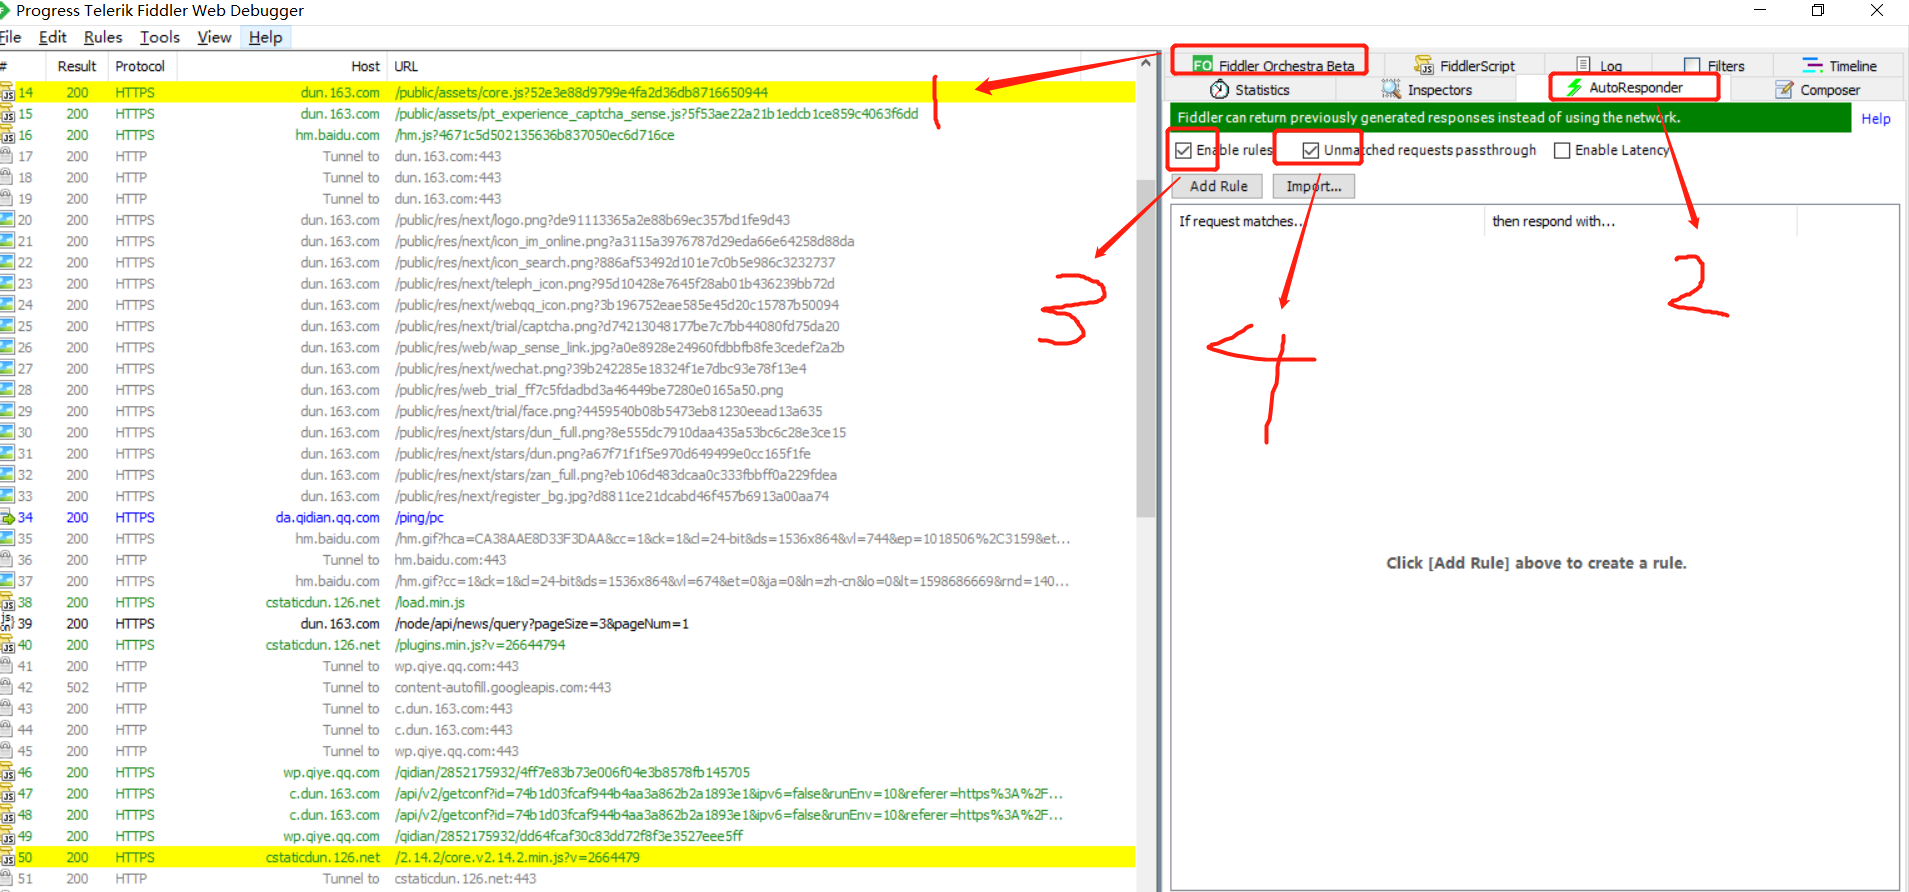Click the JS icon of session 14

pyautogui.click(x=7, y=93)
